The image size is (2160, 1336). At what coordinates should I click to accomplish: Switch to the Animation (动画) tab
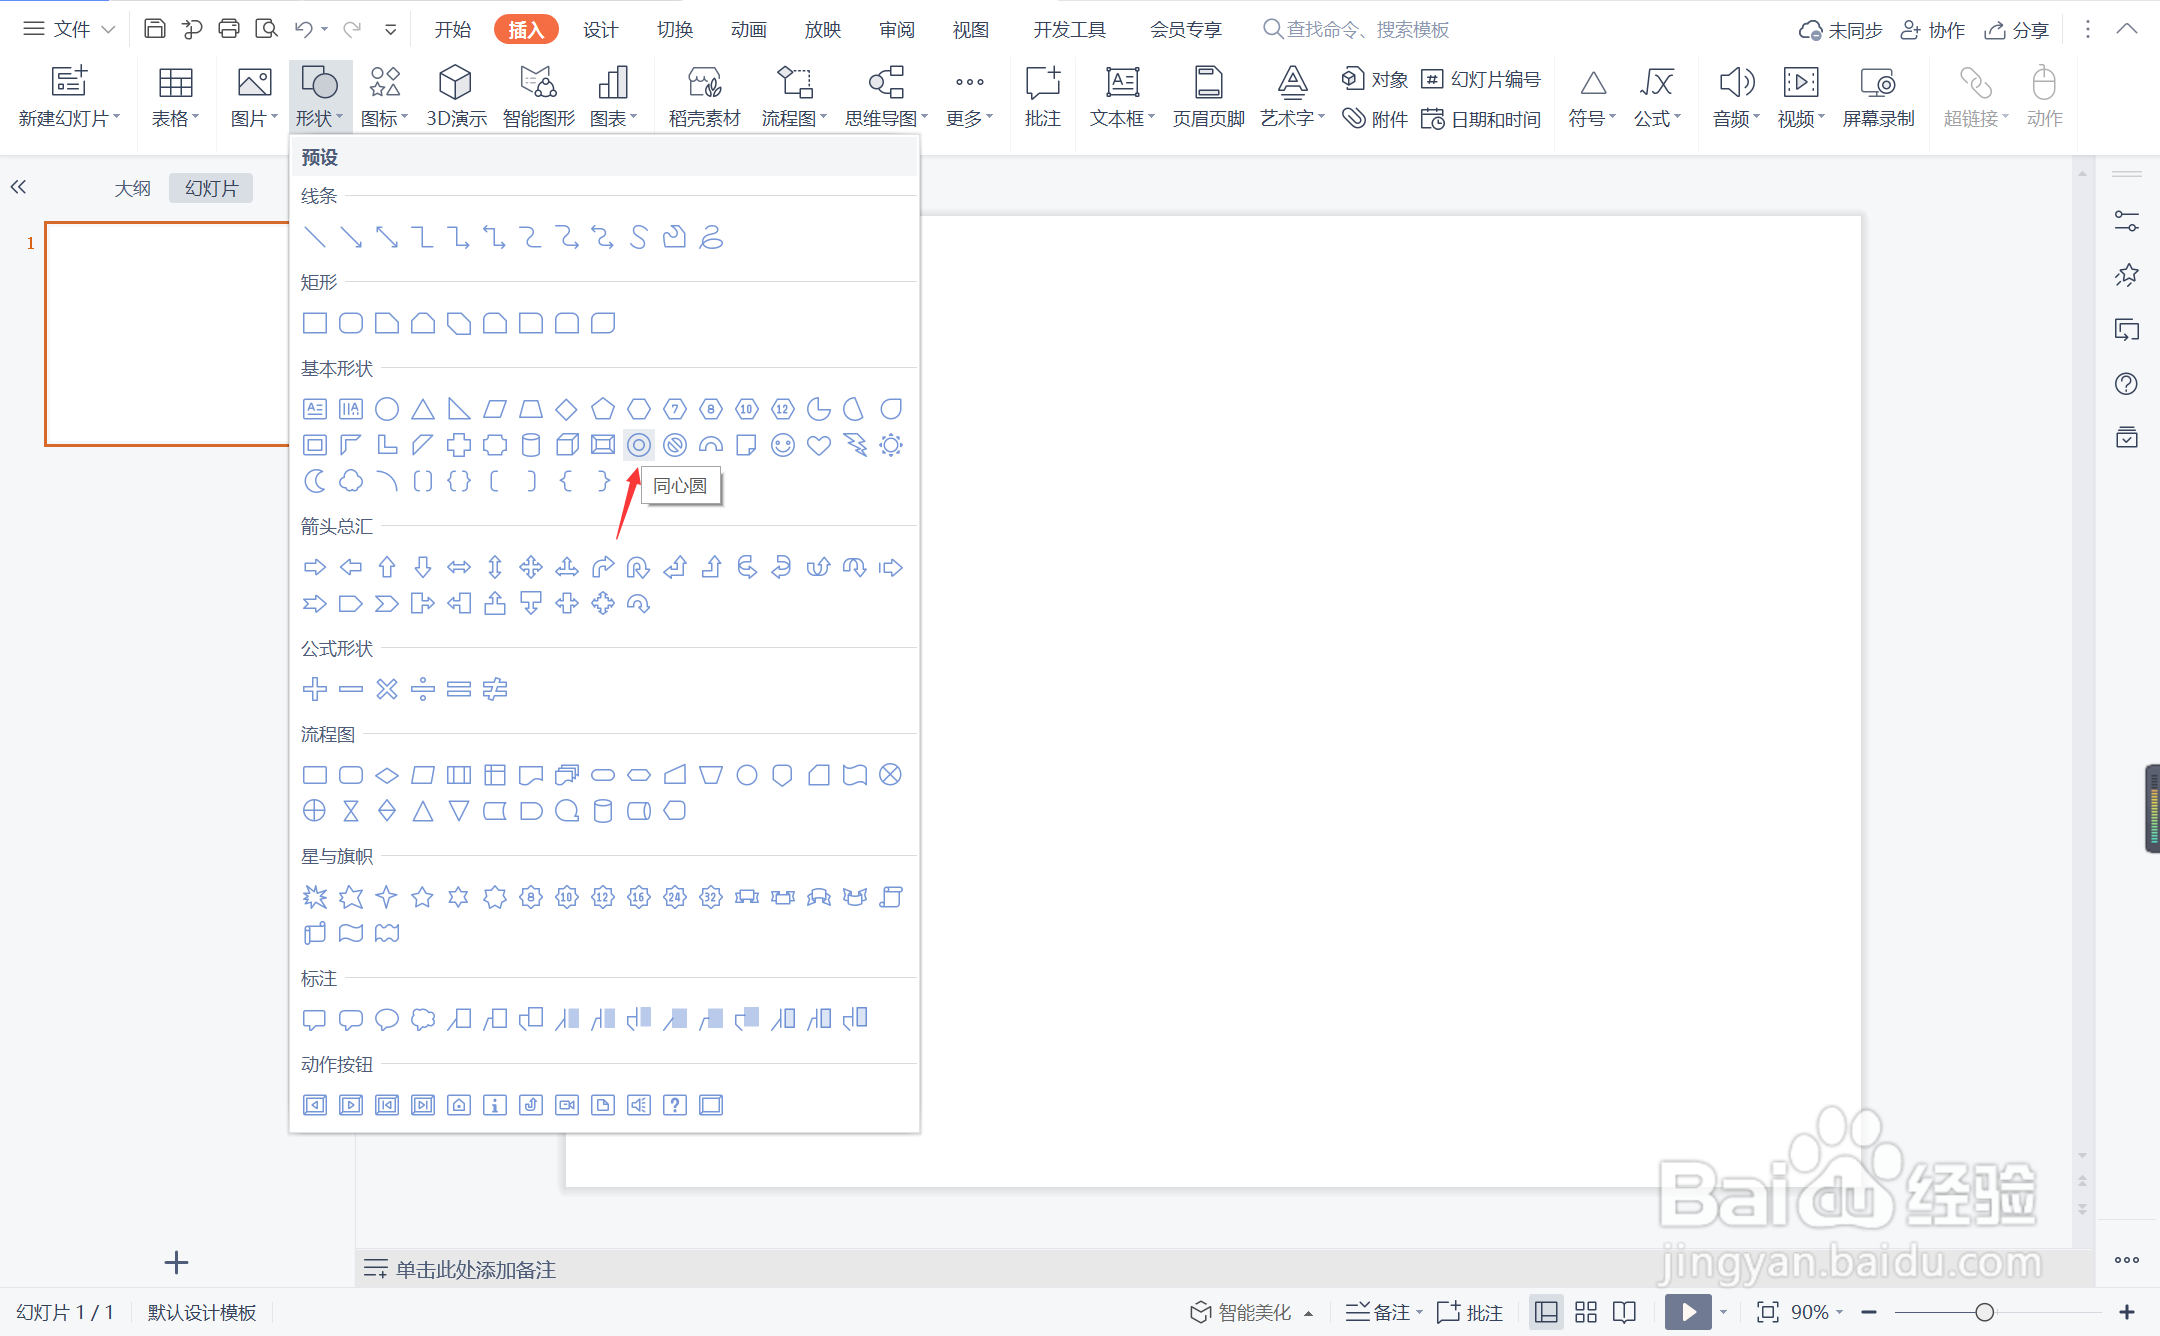tap(748, 29)
